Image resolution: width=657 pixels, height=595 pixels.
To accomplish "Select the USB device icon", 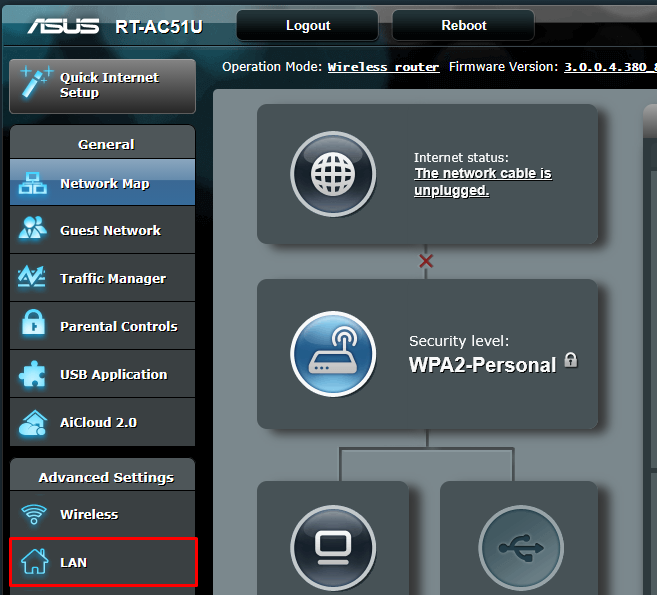I will coord(521,548).
